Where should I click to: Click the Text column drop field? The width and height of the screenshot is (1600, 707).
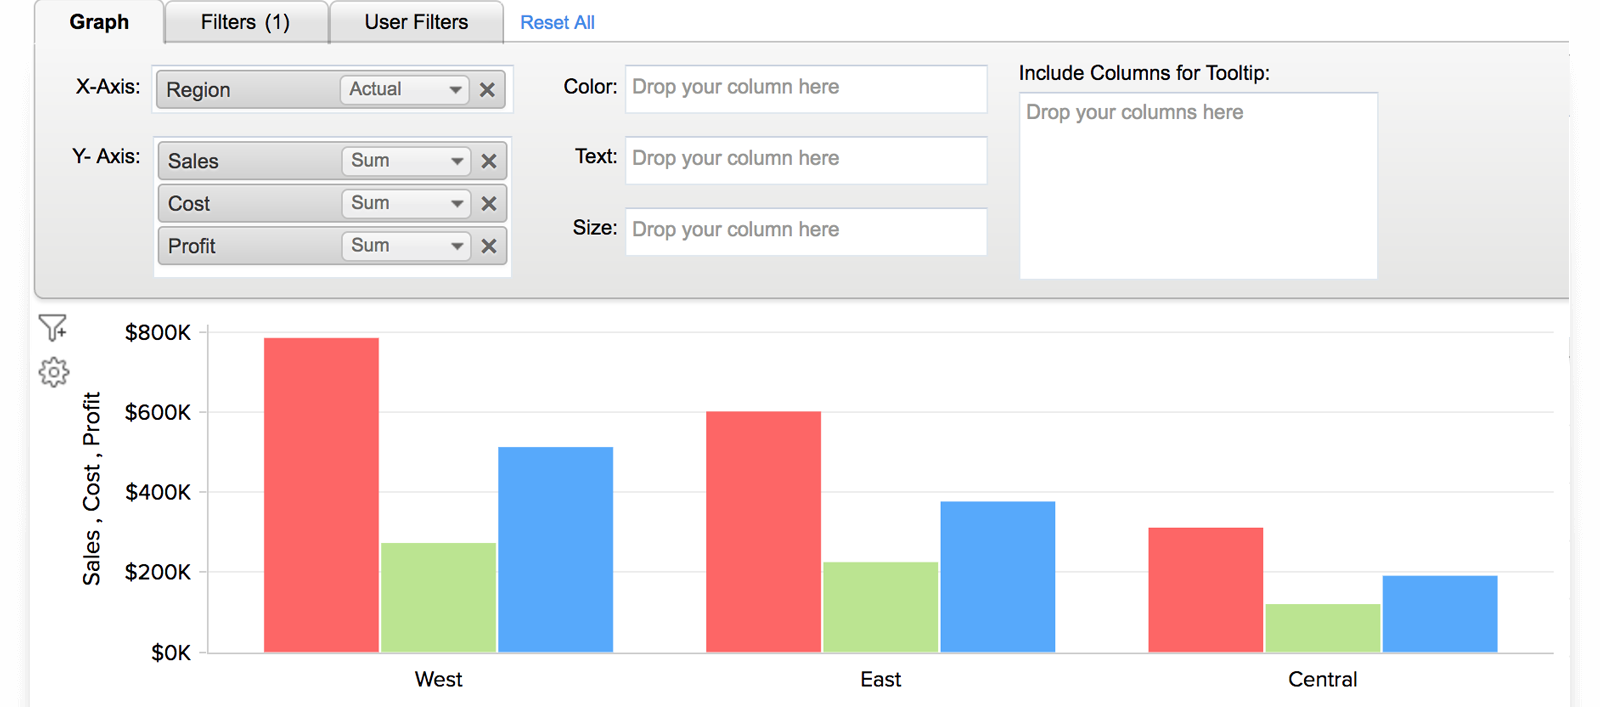(x=805, y=159)
